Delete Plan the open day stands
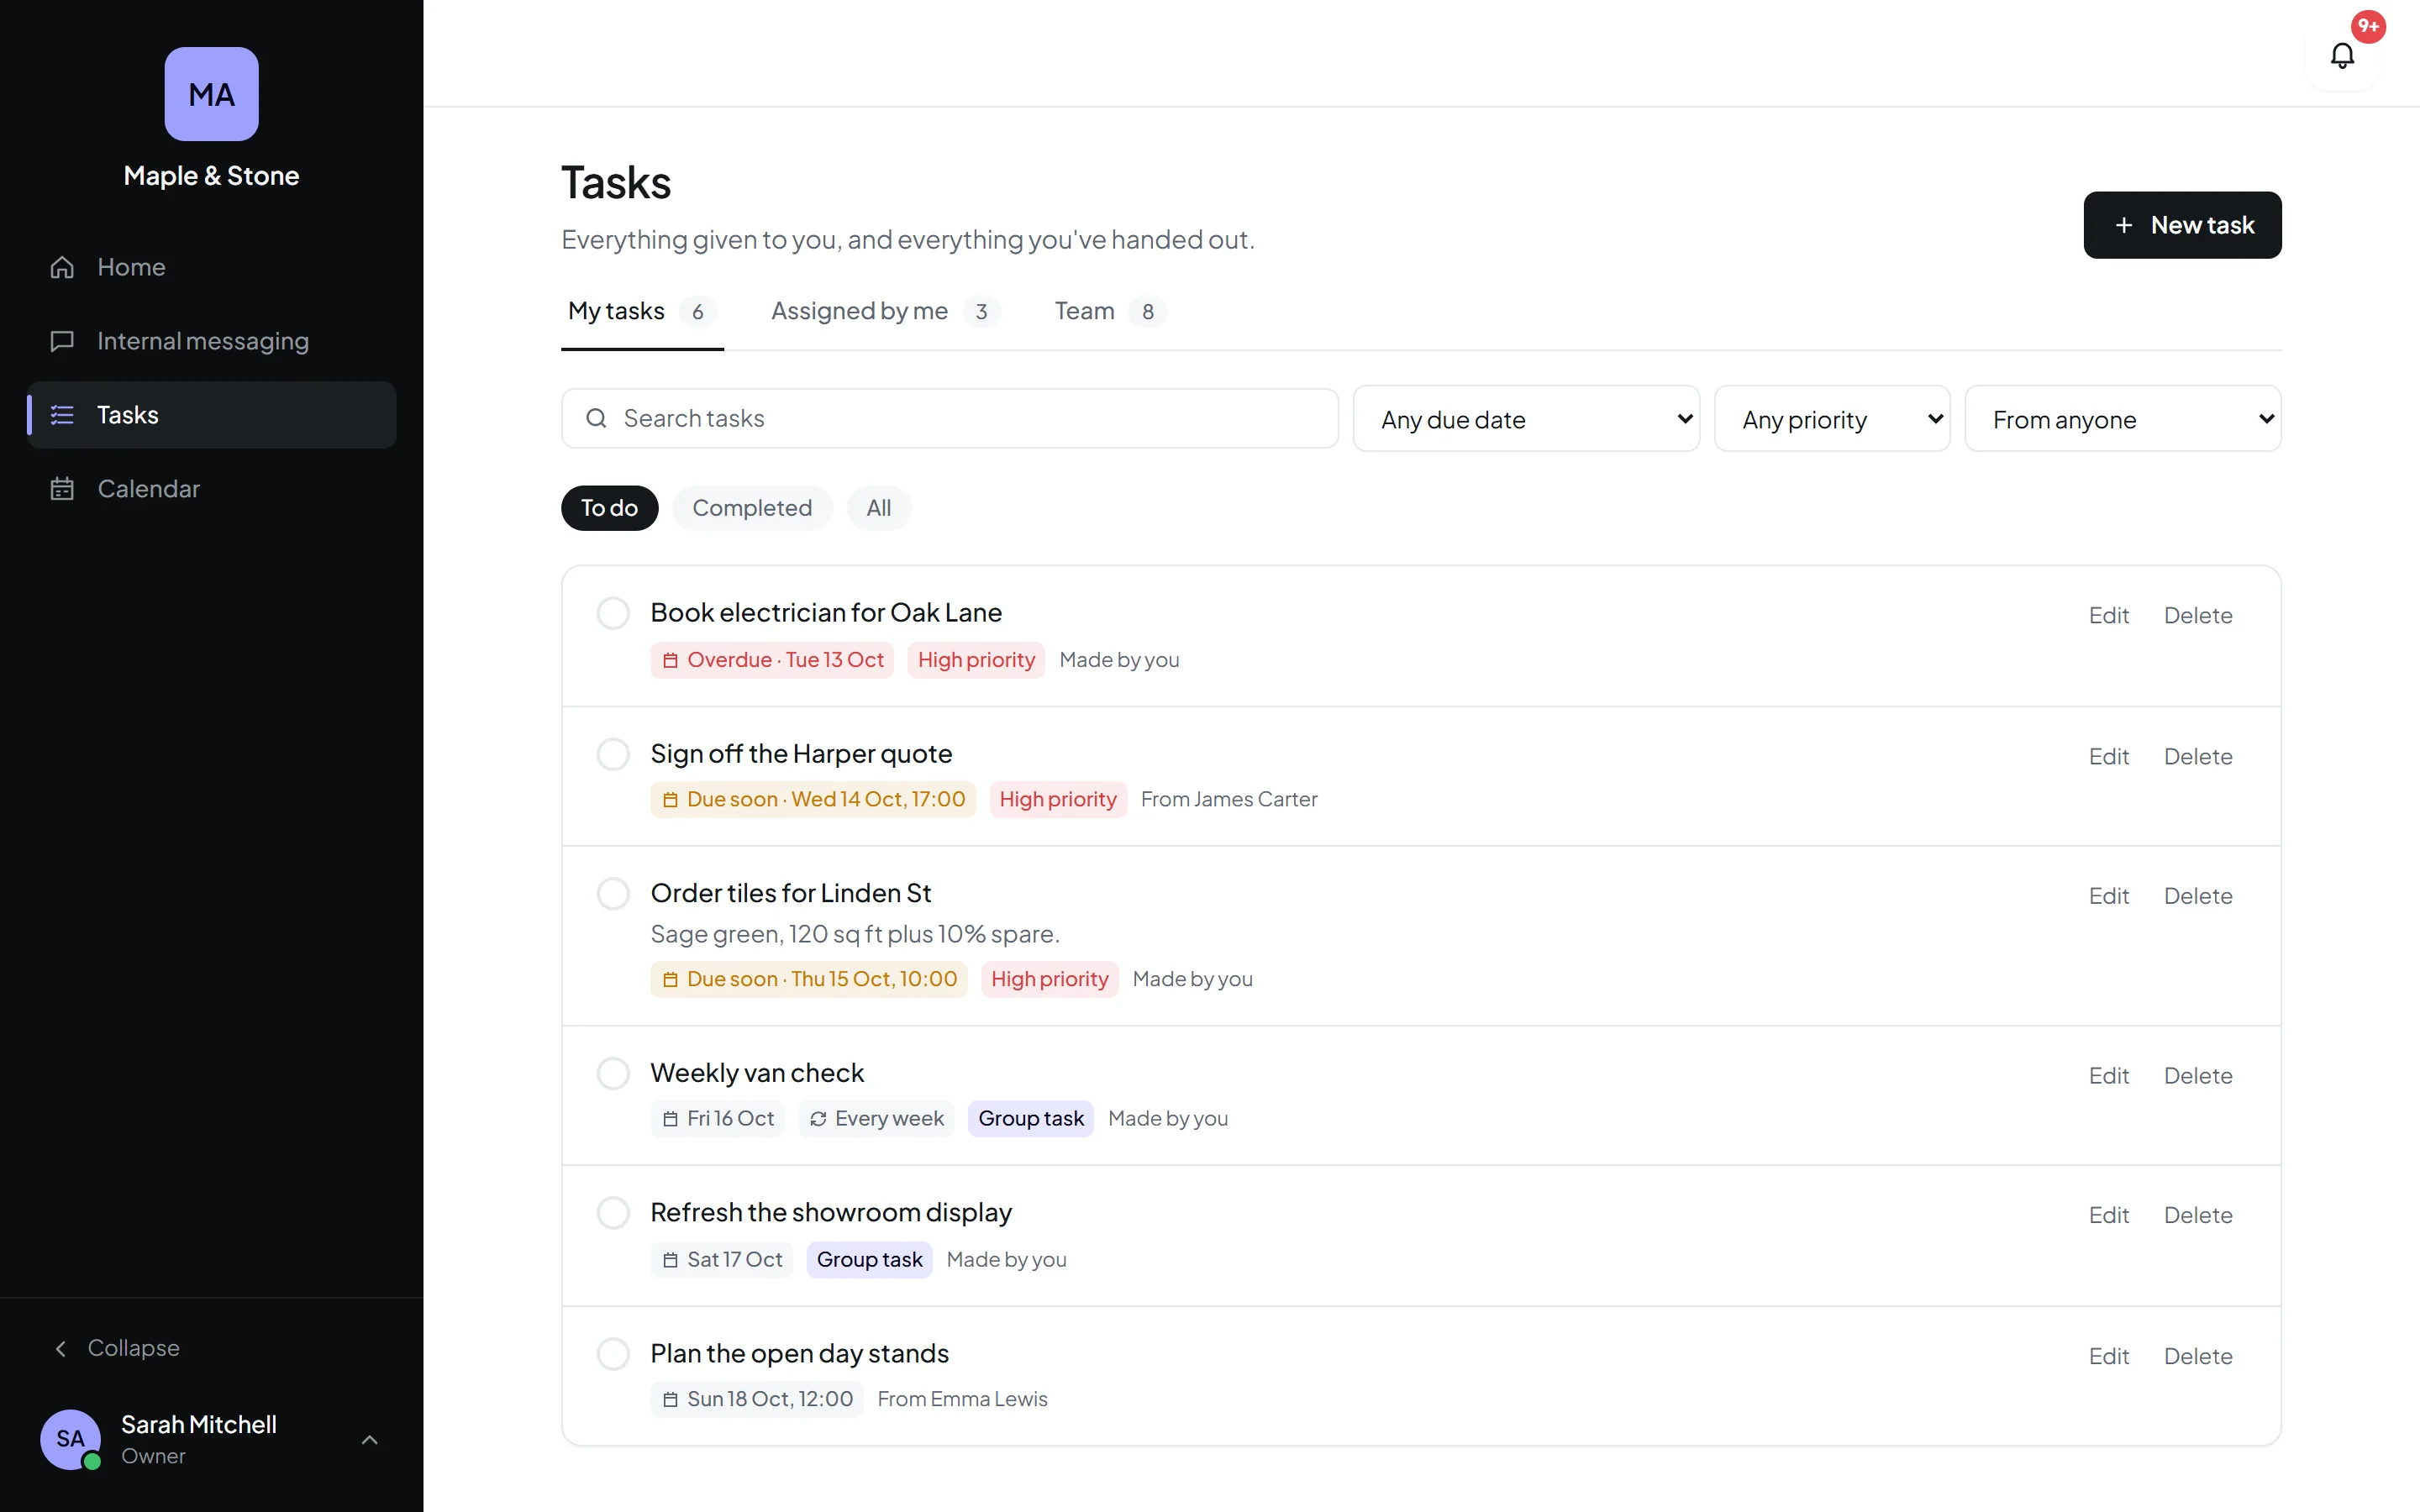 (2197, 1356)
